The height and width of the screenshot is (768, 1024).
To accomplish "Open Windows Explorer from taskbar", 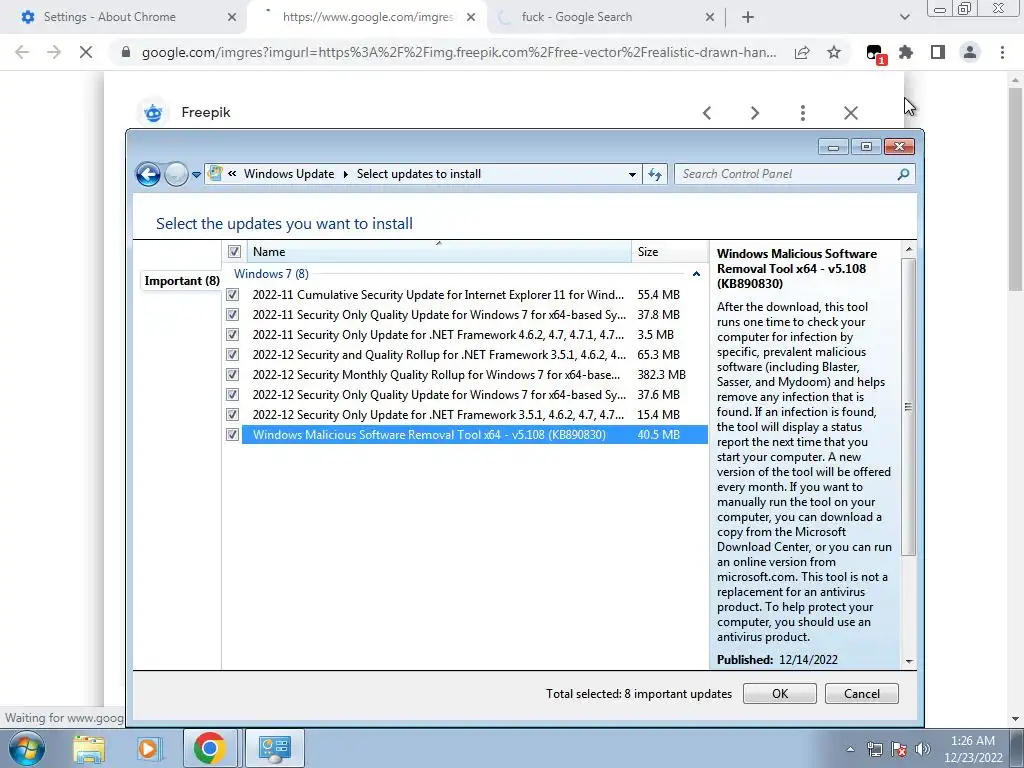I will [89, 748].
